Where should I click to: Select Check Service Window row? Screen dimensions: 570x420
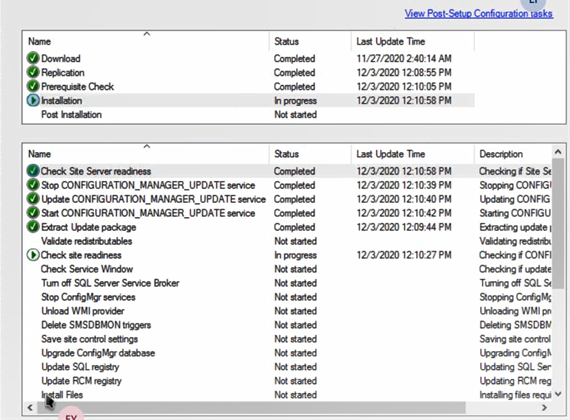point(287,269)
